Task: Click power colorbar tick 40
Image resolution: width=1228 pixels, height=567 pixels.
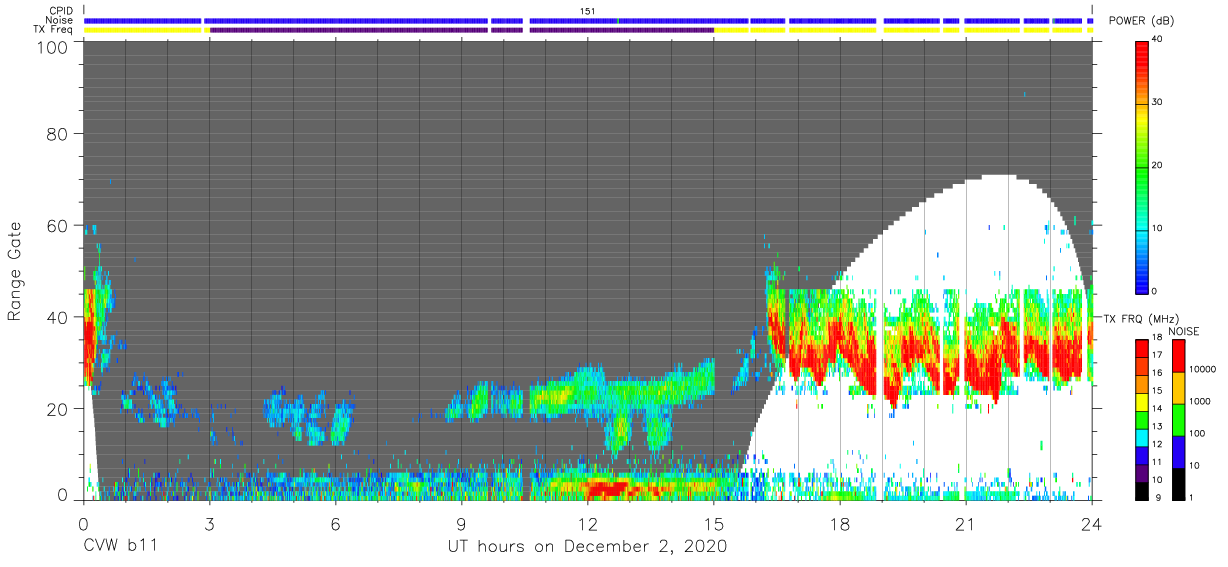Action: (x=1157, y=41)
